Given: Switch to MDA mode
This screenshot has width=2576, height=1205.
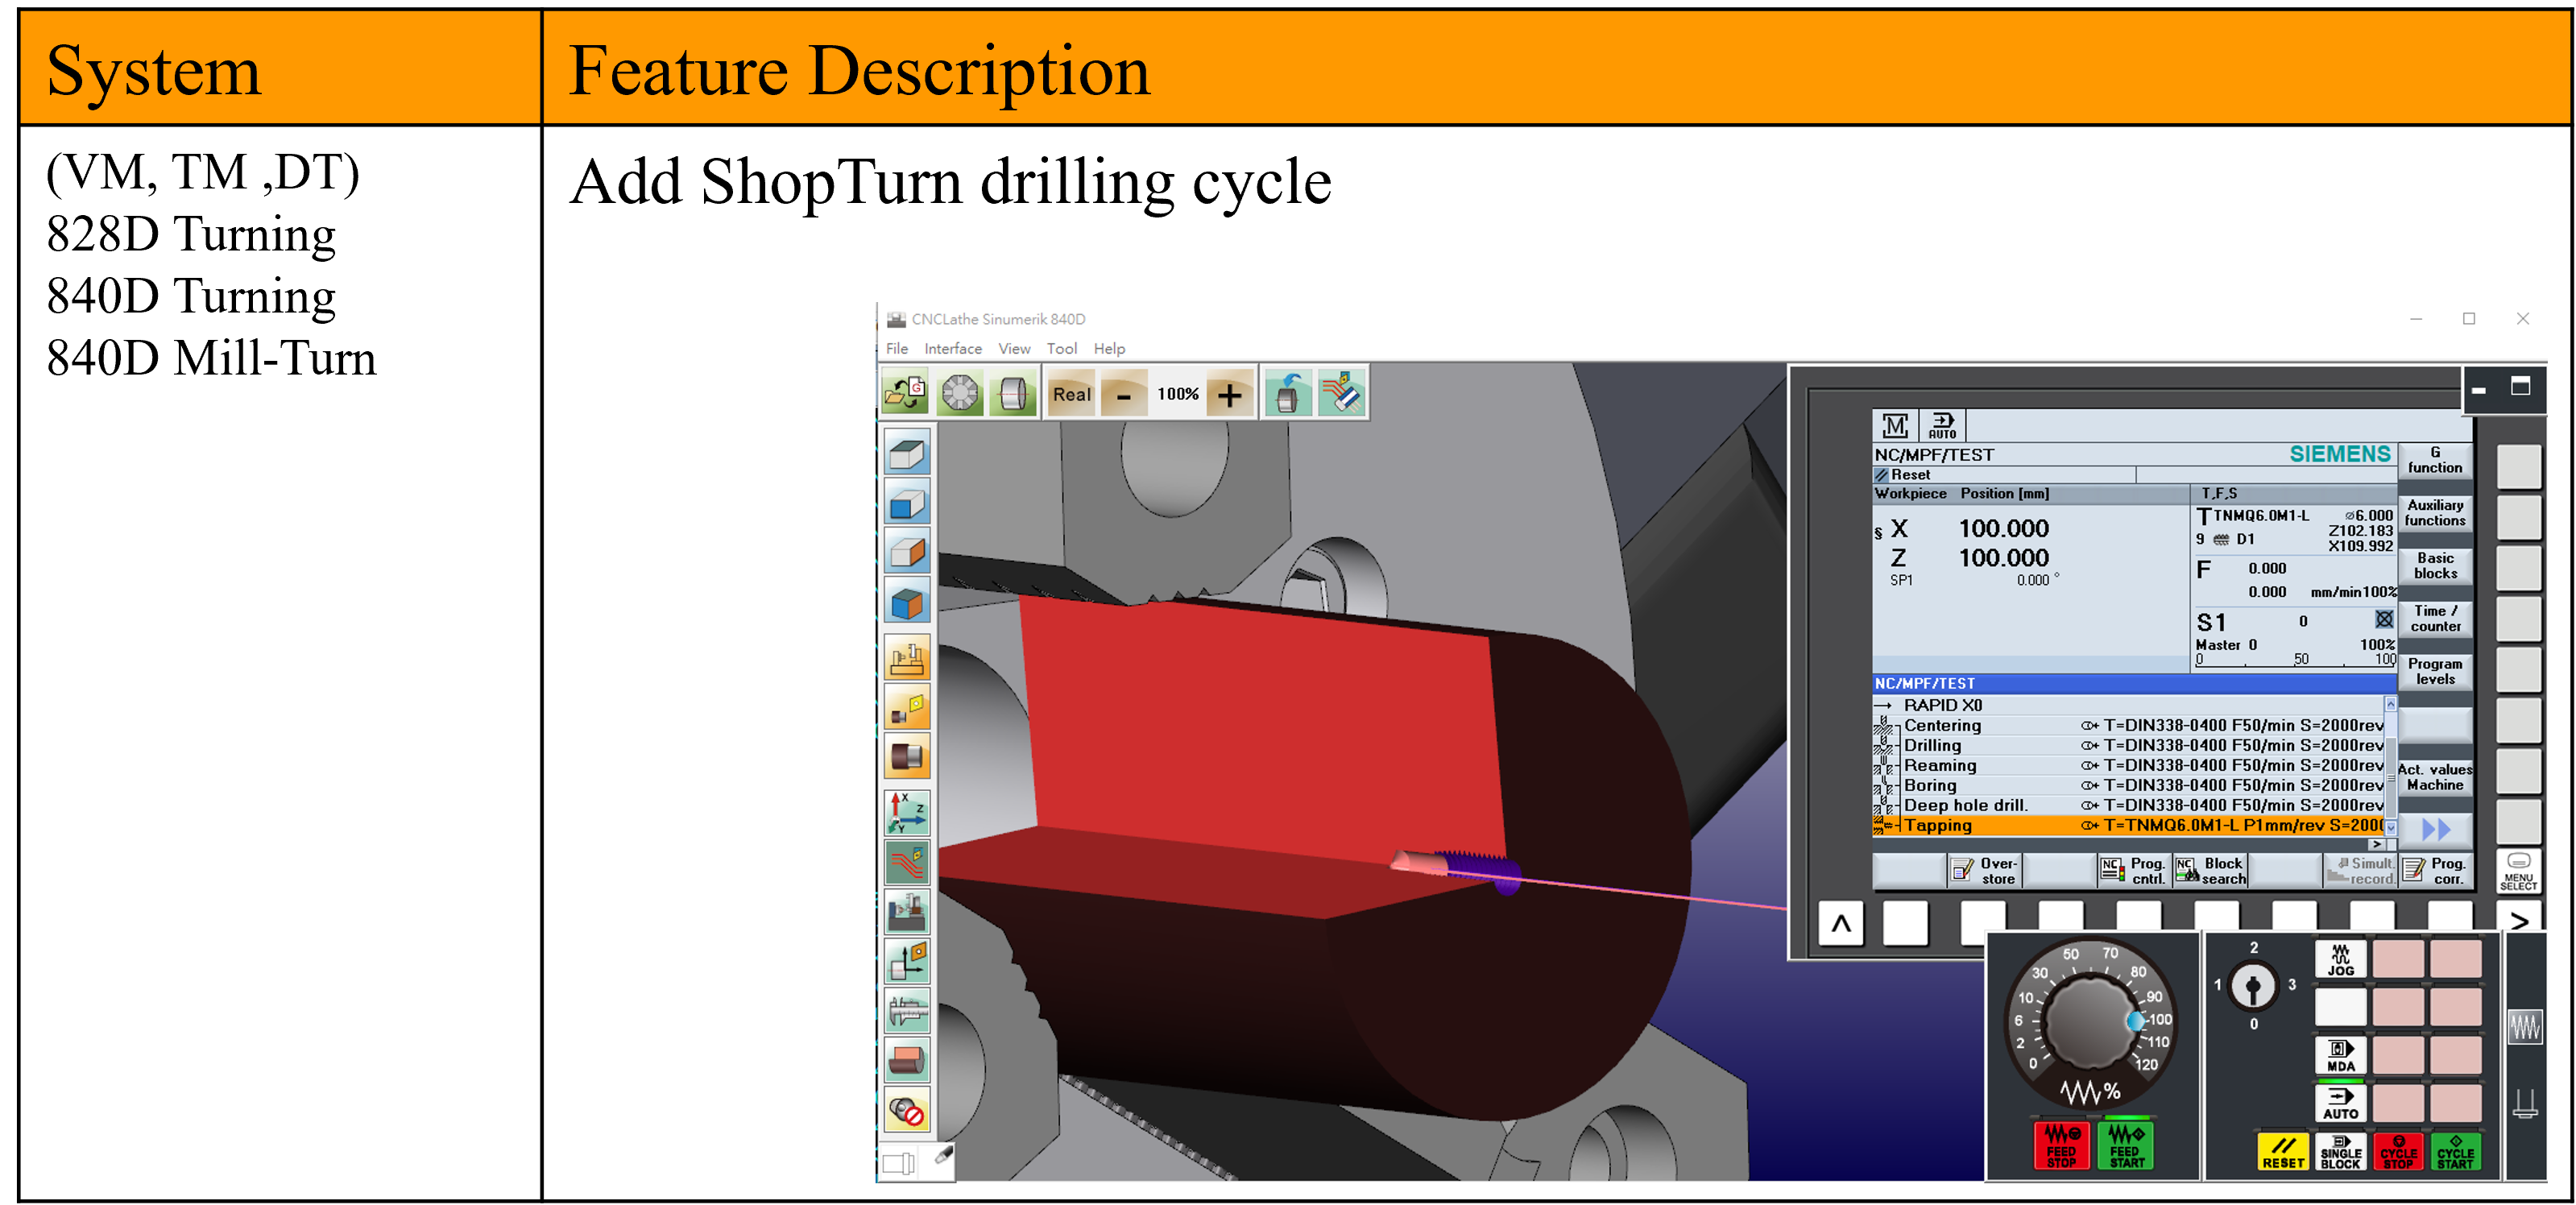Looking at the screenshot, I should pyautogui.click(x=2341, y=1056).
